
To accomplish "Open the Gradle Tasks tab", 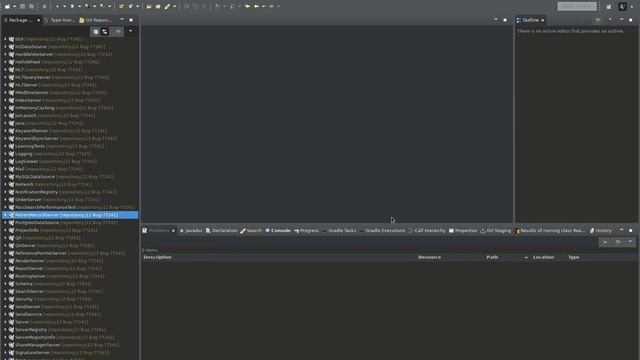I will pos(339,231).
